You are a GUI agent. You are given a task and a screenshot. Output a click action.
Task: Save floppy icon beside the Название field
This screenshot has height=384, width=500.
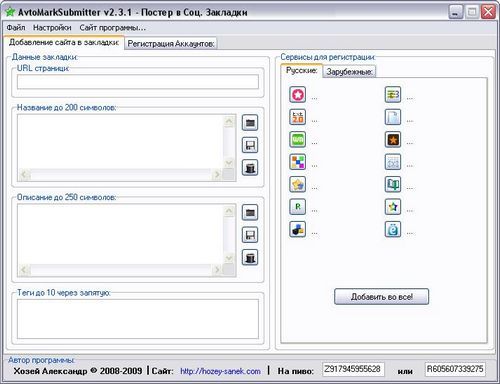250,145
